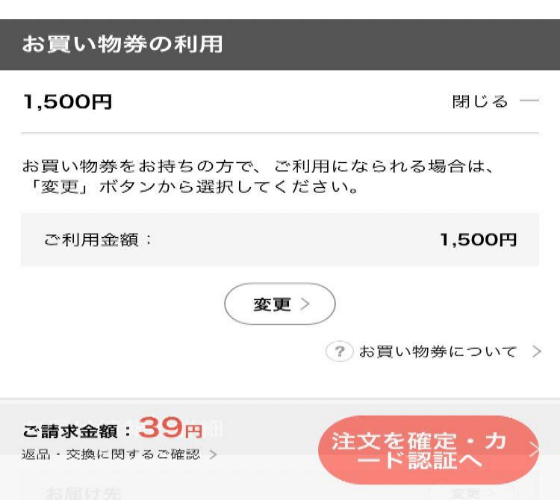560x500 pixels.
Task: Click the ご利用金額 label text
Action: (98, 240)
